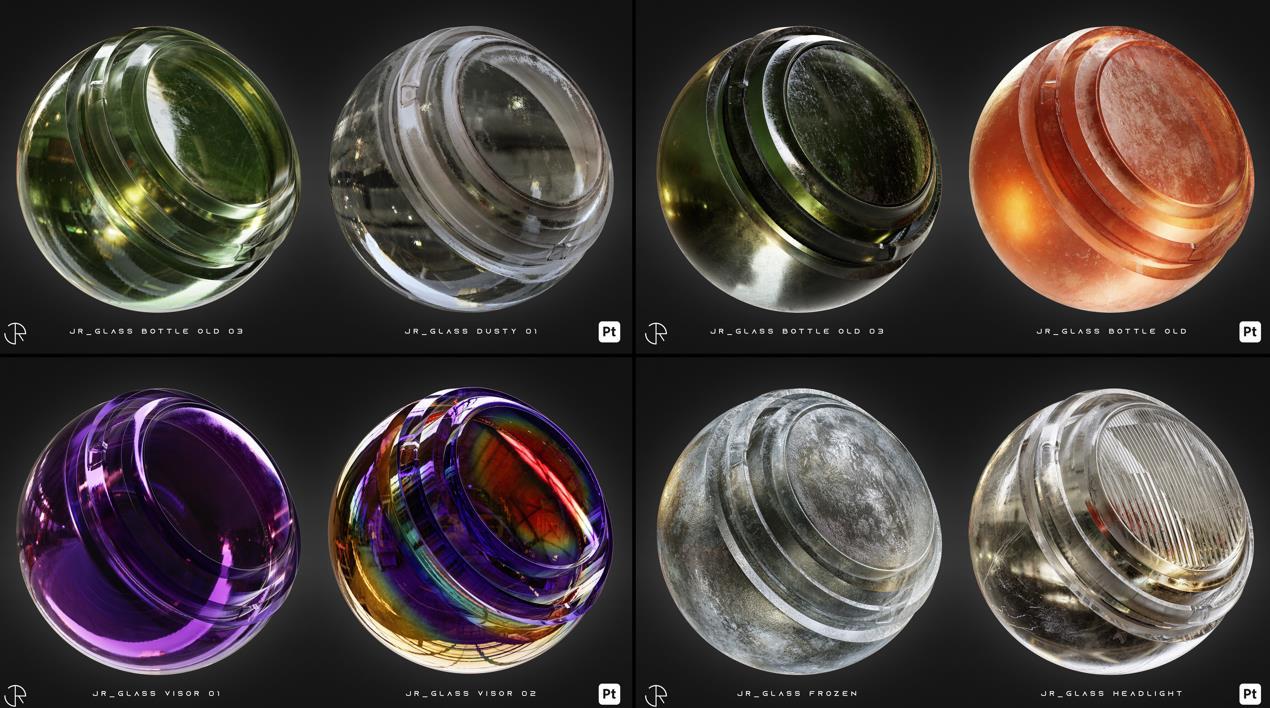Click the Pt icon beside JR_GLASS HEADLIGHT
Viewport: 1270px width, 708px height.
[1249, 693]
